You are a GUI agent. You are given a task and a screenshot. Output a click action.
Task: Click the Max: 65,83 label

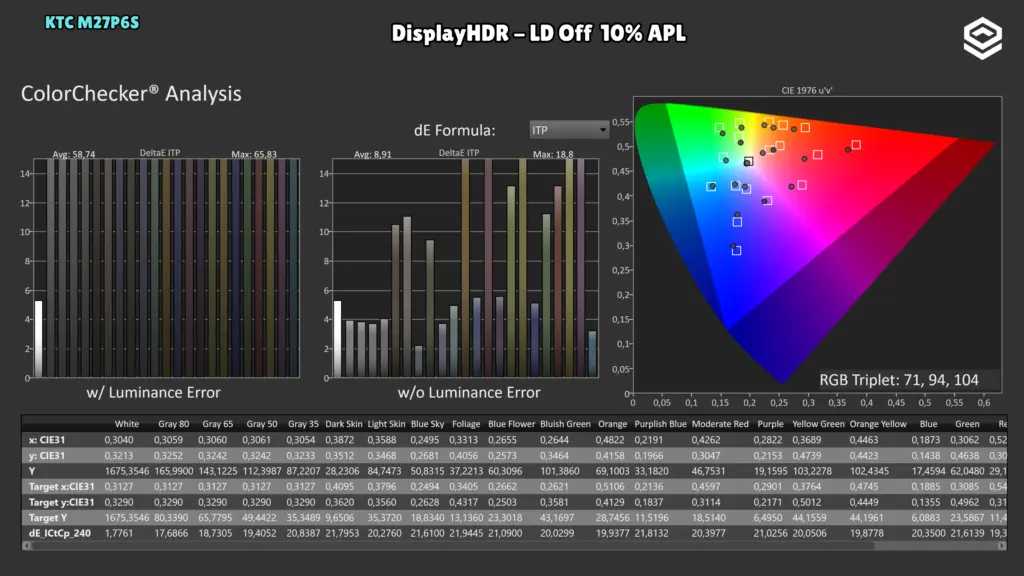pos(254,154)
